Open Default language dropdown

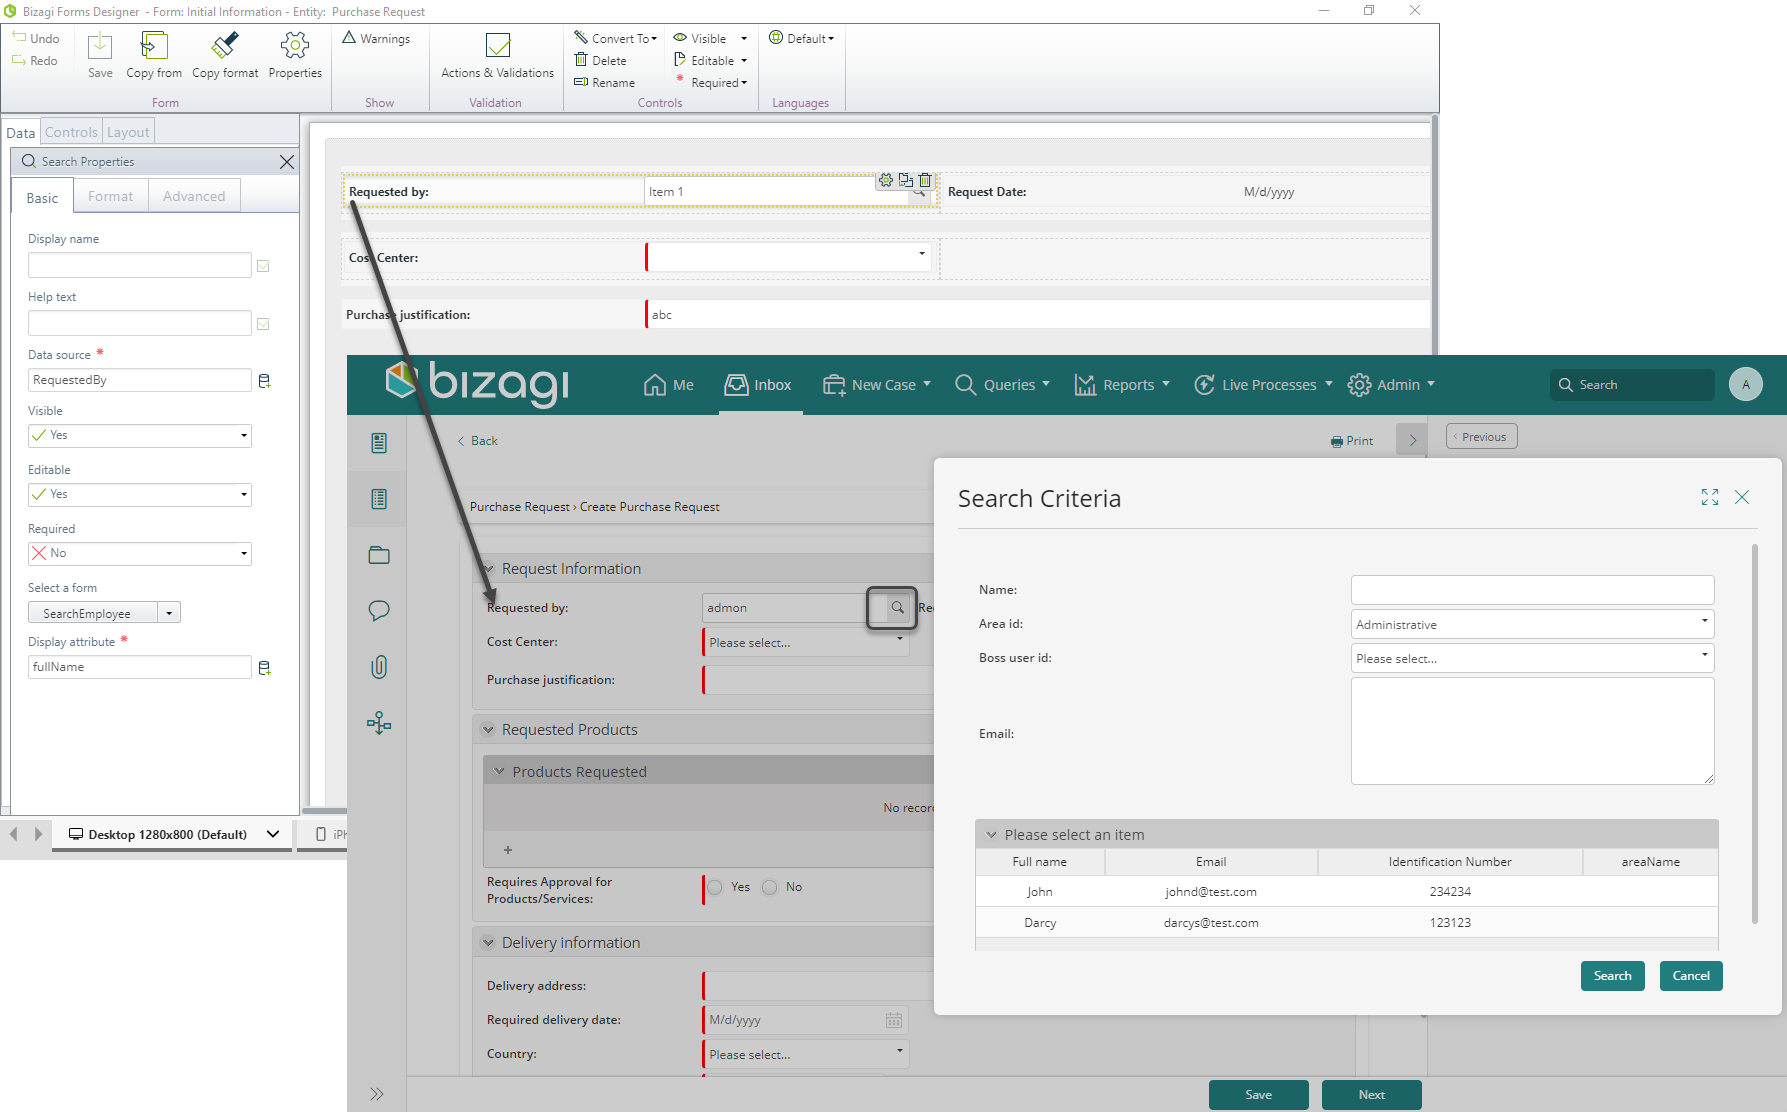click(802, 38)
